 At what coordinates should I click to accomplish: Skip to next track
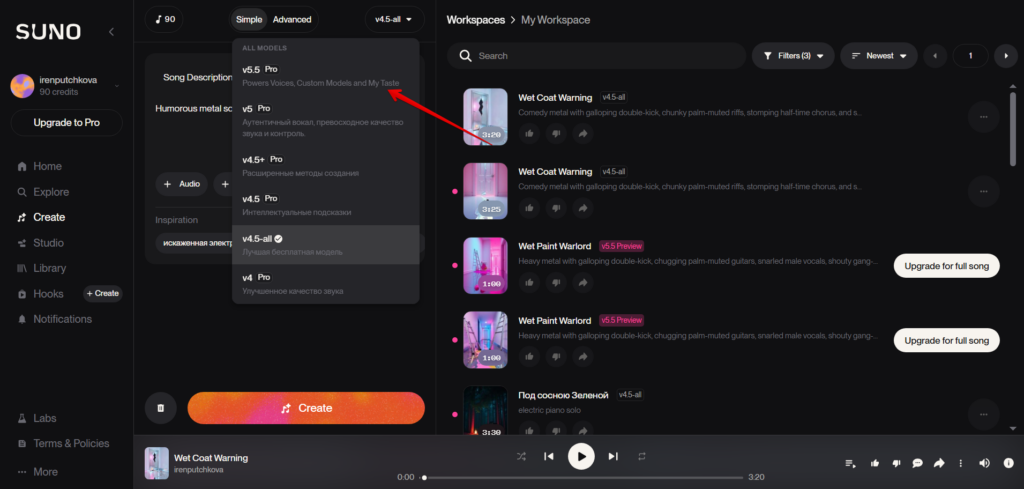click(x=613, y=456)
